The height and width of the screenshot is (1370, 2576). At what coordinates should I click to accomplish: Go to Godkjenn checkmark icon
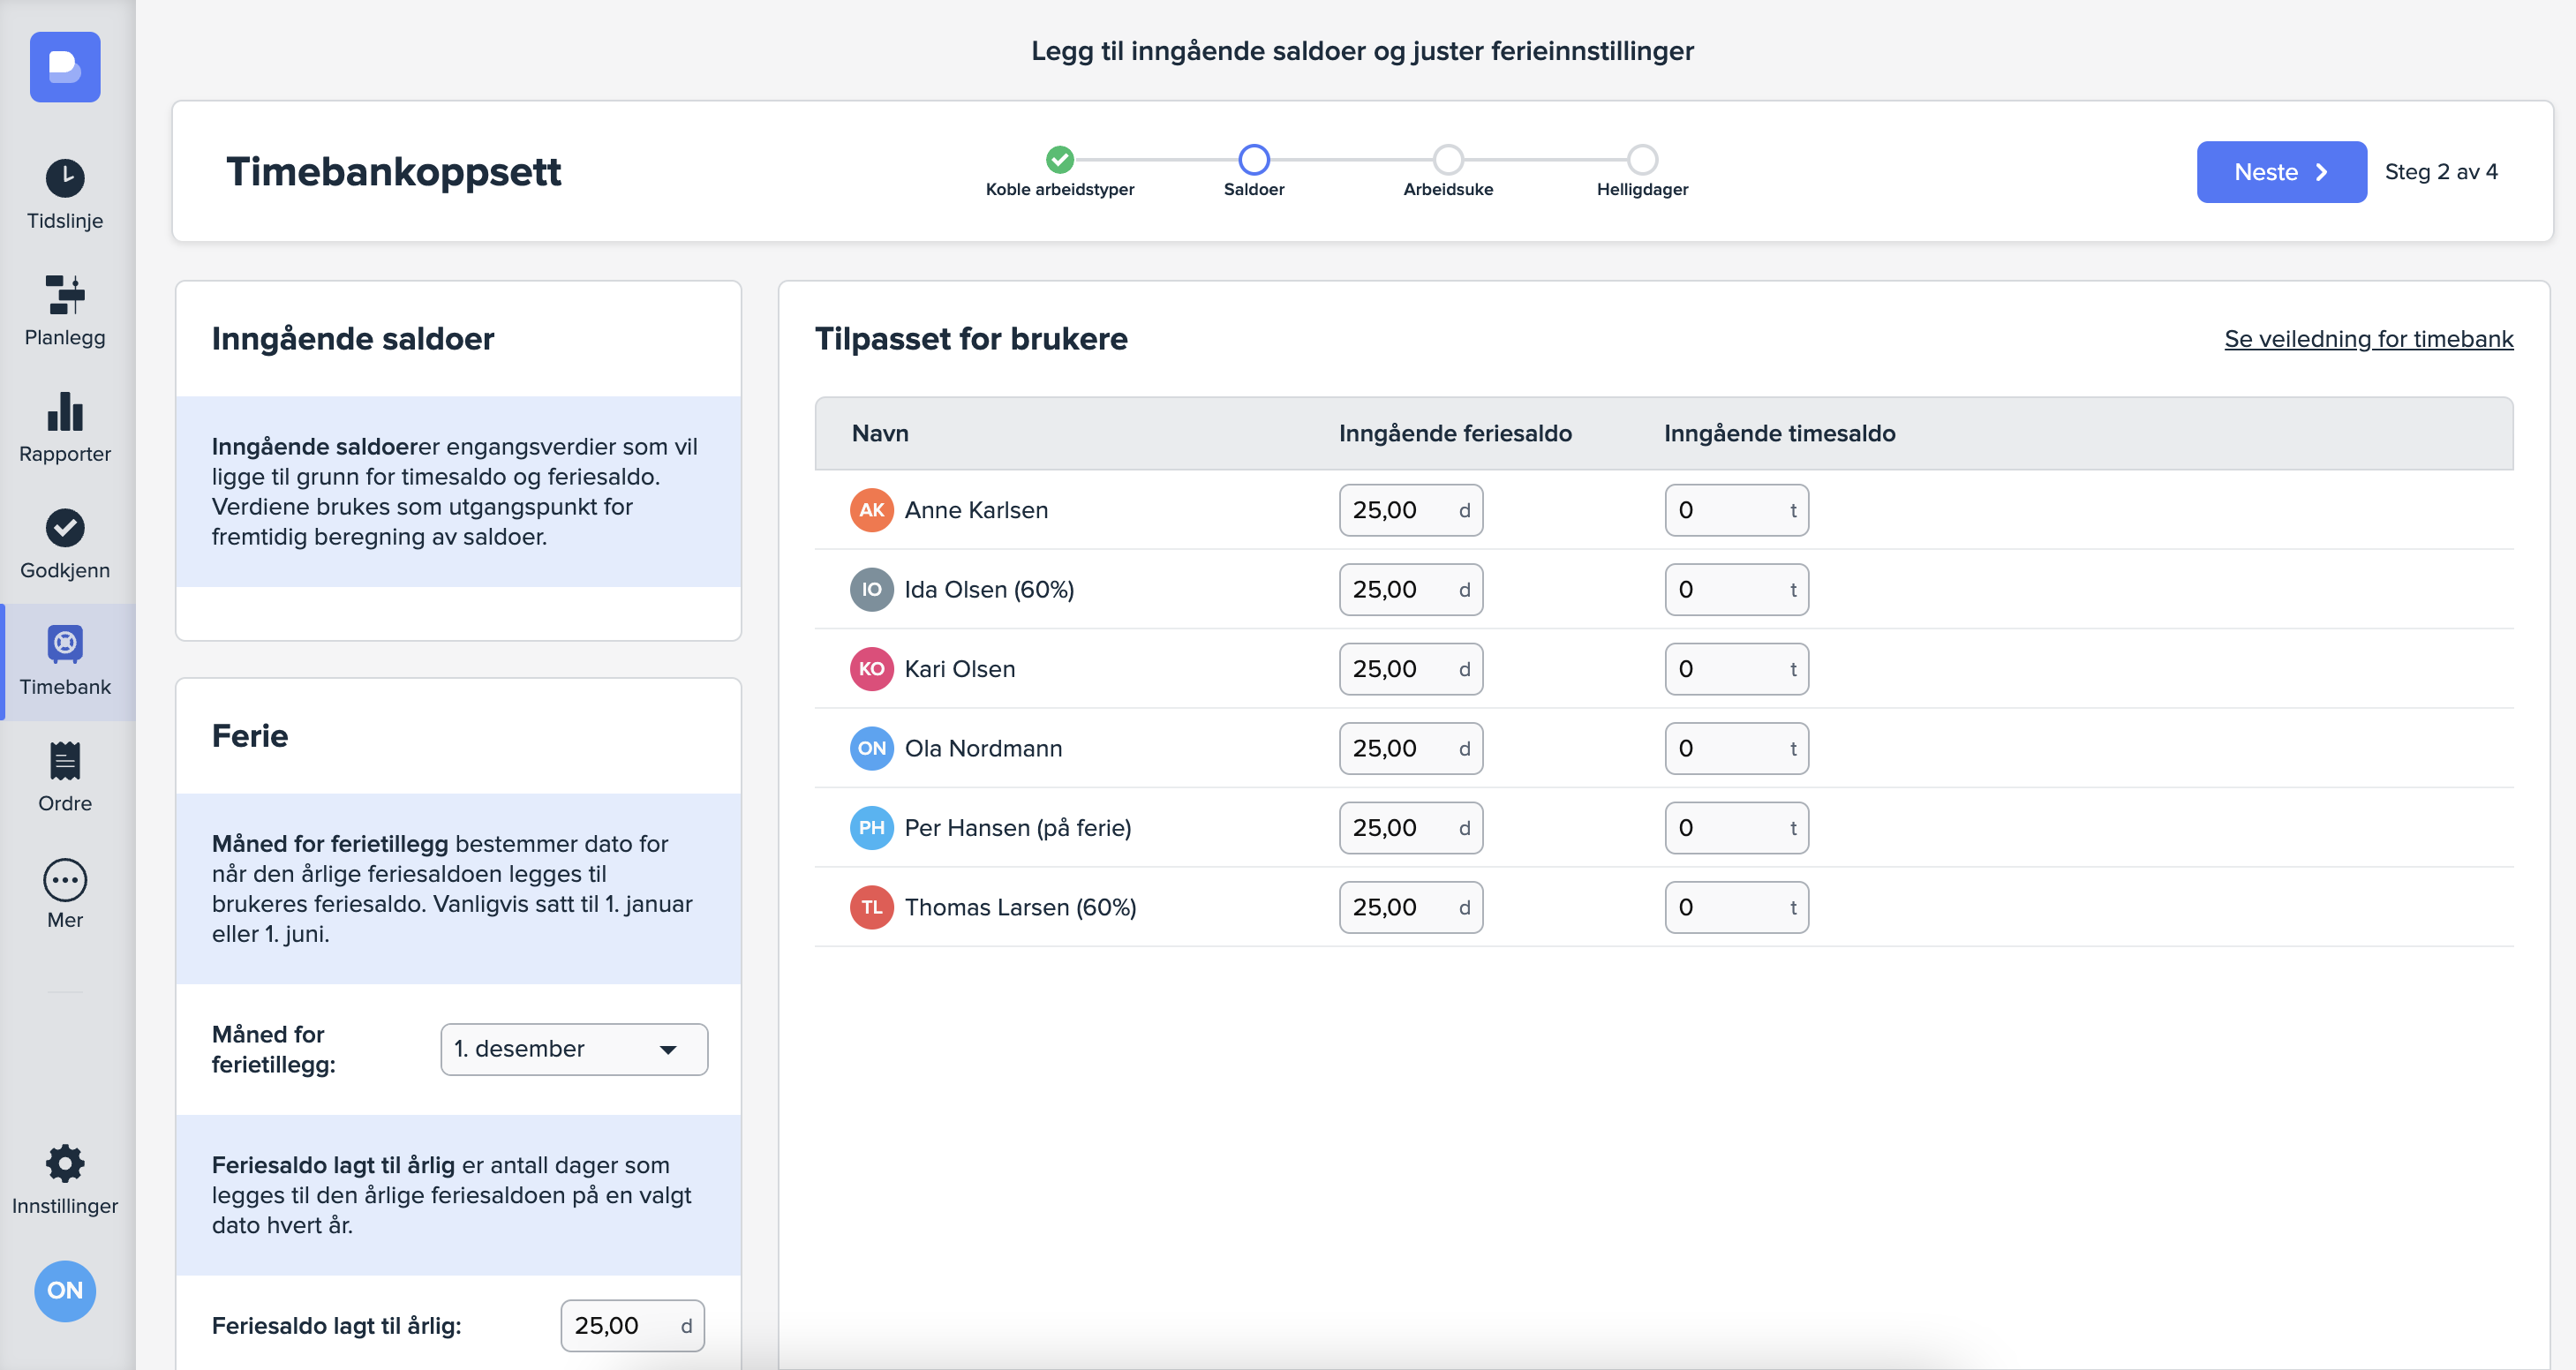(x=65, y=528)
